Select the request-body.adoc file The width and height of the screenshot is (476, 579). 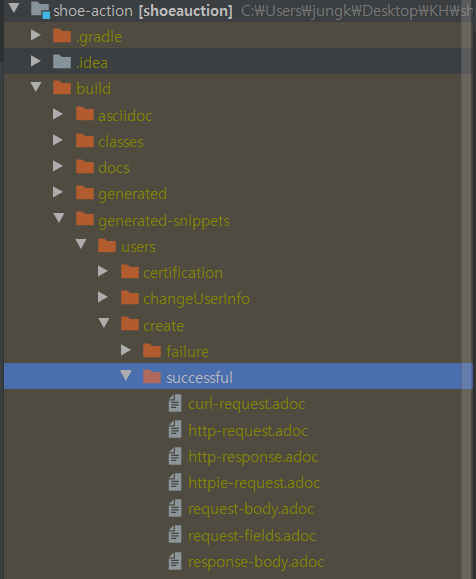pos(251,509)
